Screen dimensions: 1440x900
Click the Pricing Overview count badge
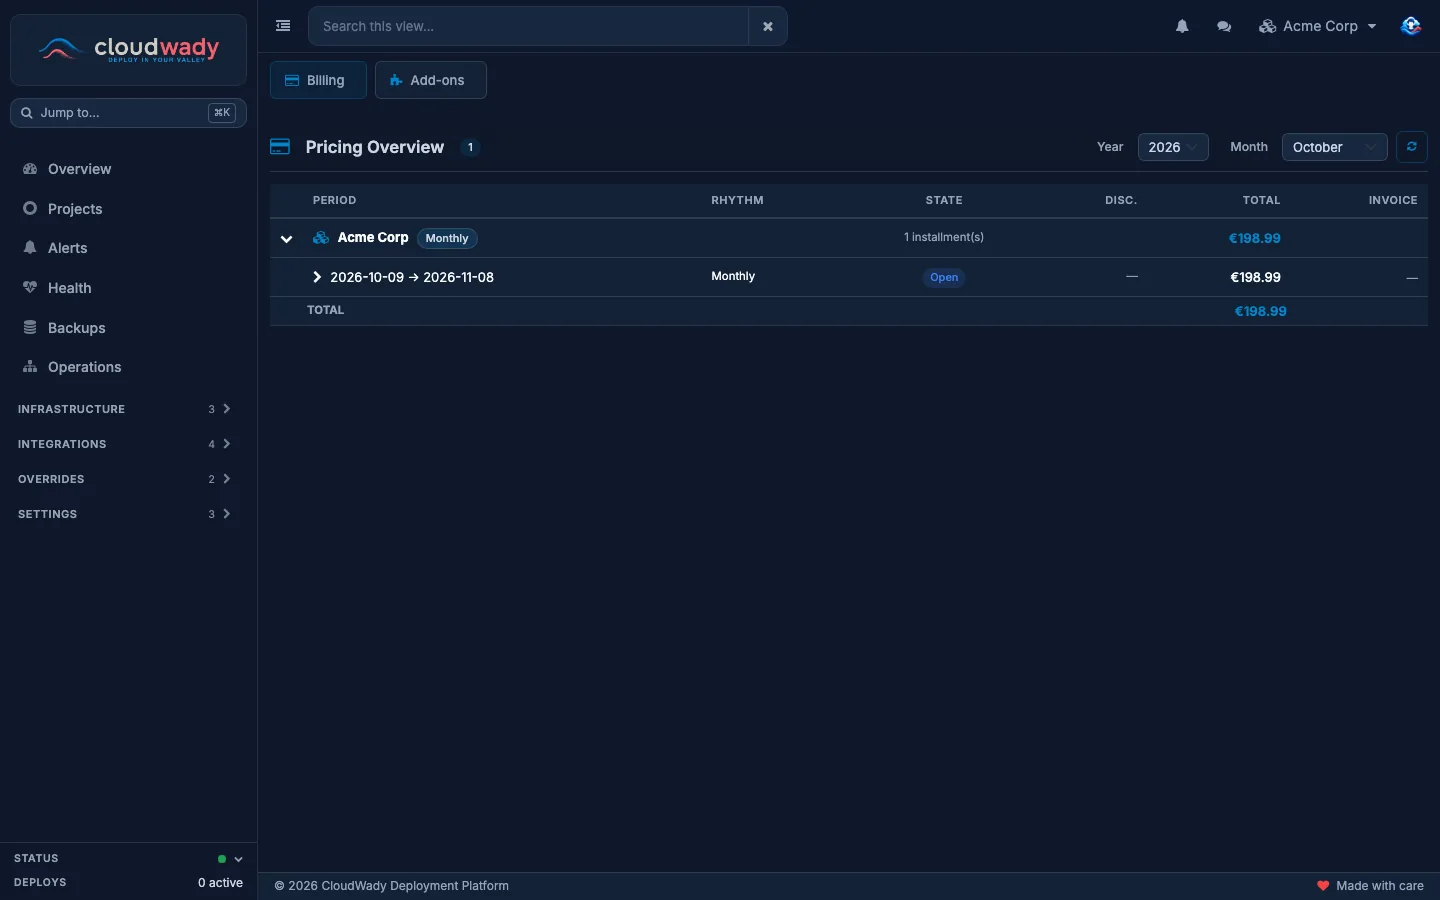470,147
